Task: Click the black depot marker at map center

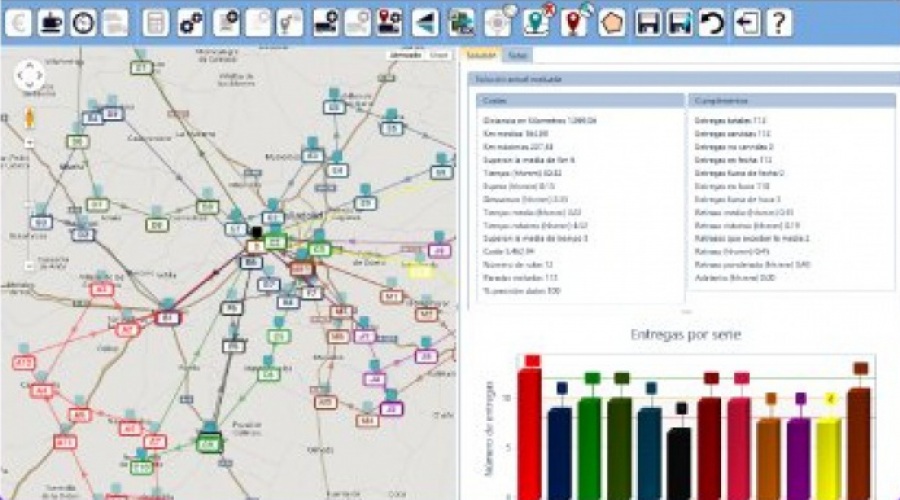Action: point(257,232)
